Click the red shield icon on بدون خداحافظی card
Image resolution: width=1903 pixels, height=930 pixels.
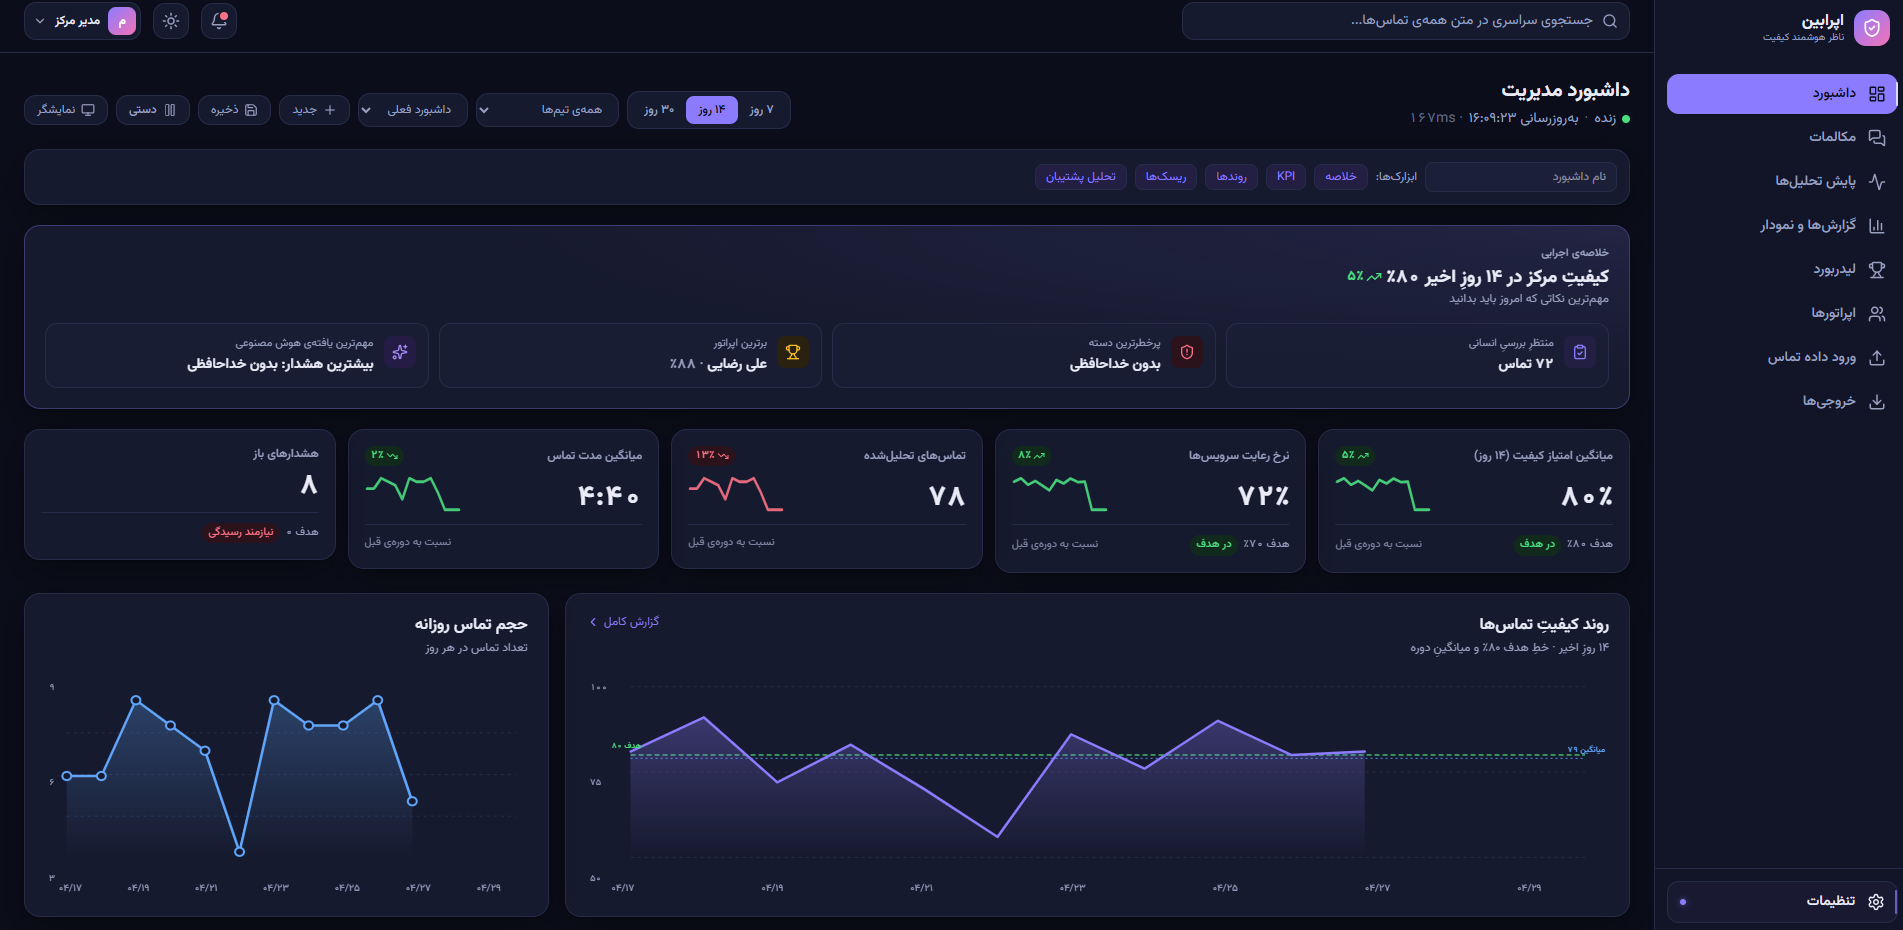pos(1187,352)
